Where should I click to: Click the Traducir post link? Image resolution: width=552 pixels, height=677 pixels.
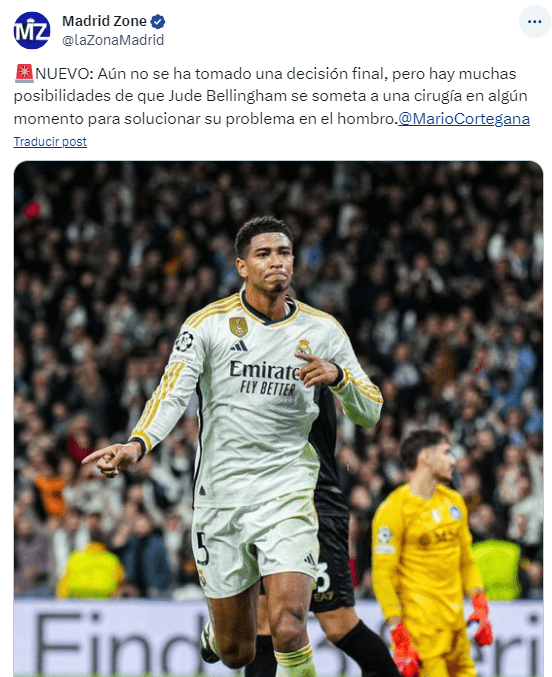pos(50,142)
